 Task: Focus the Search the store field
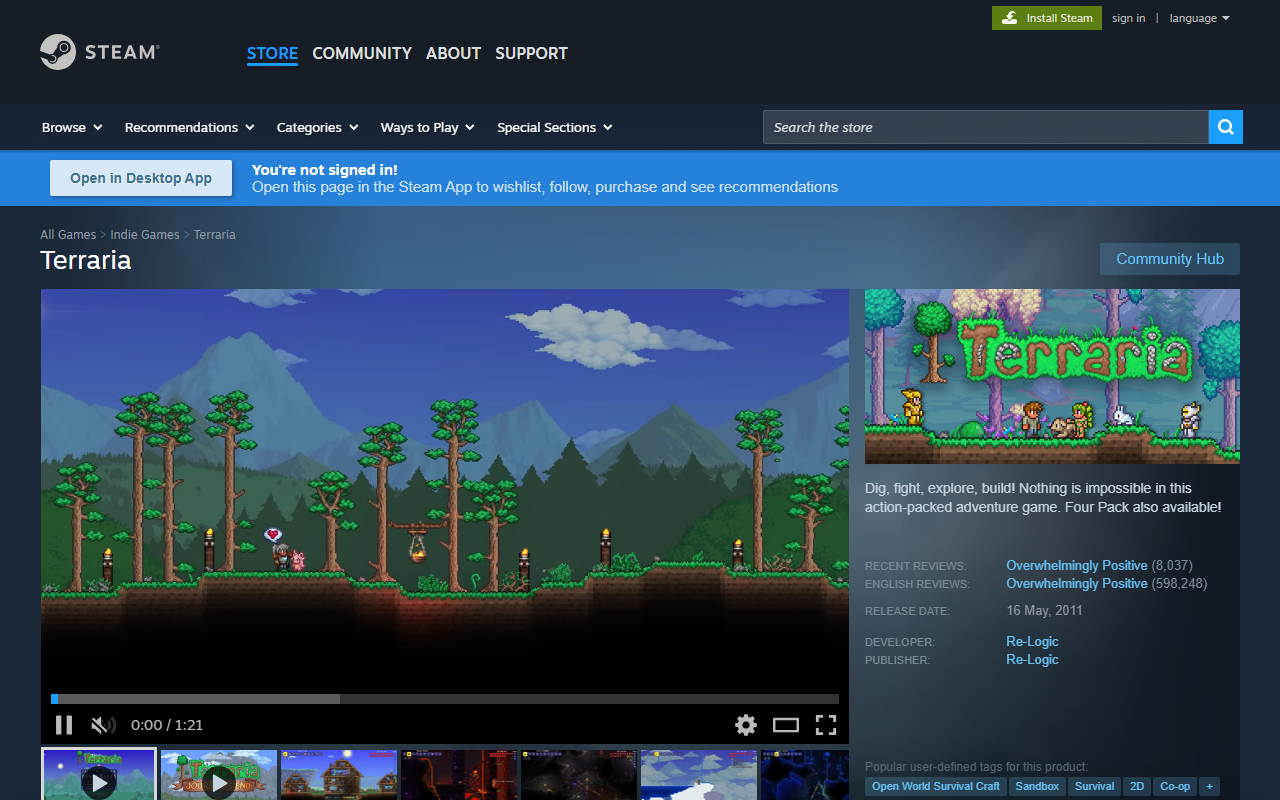coord(986,127)
